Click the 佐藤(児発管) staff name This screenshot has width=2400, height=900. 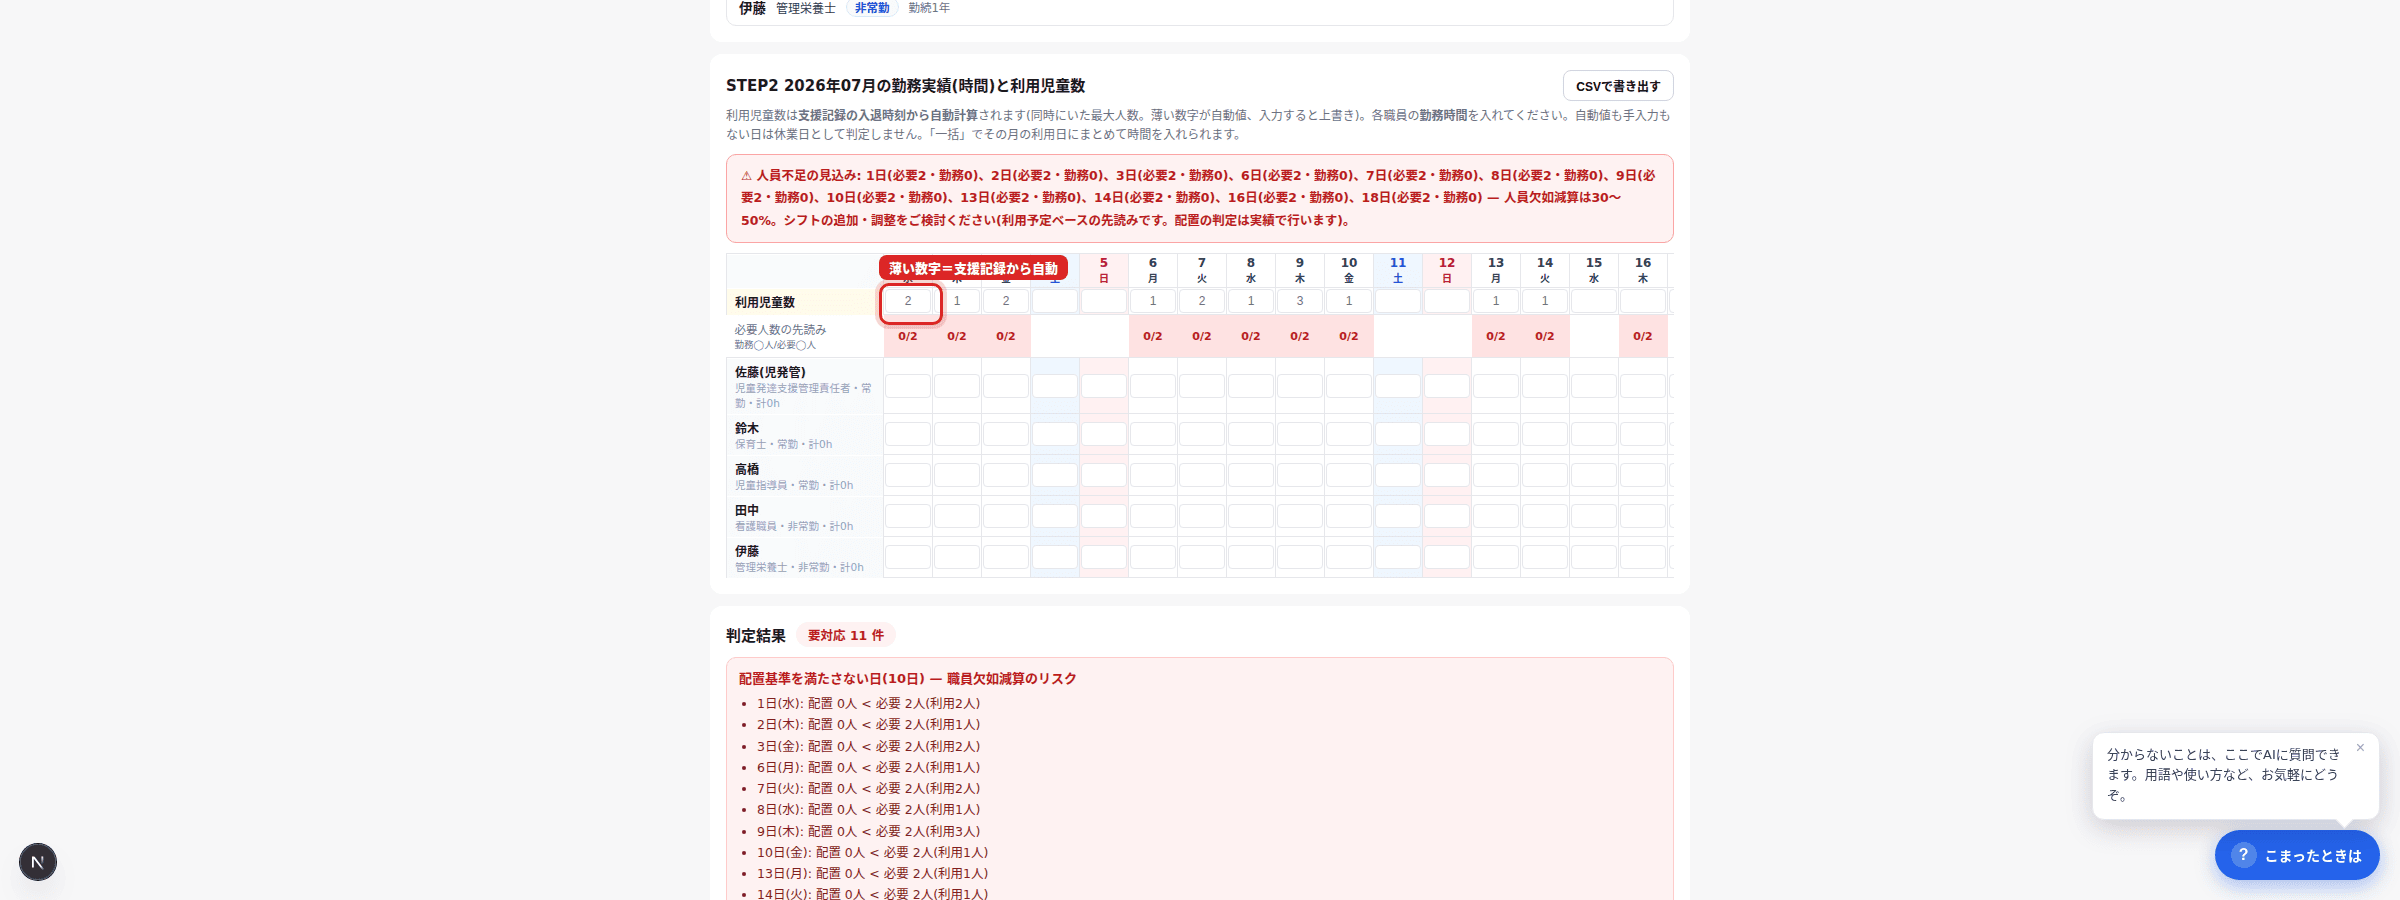(x=770, y=372)
